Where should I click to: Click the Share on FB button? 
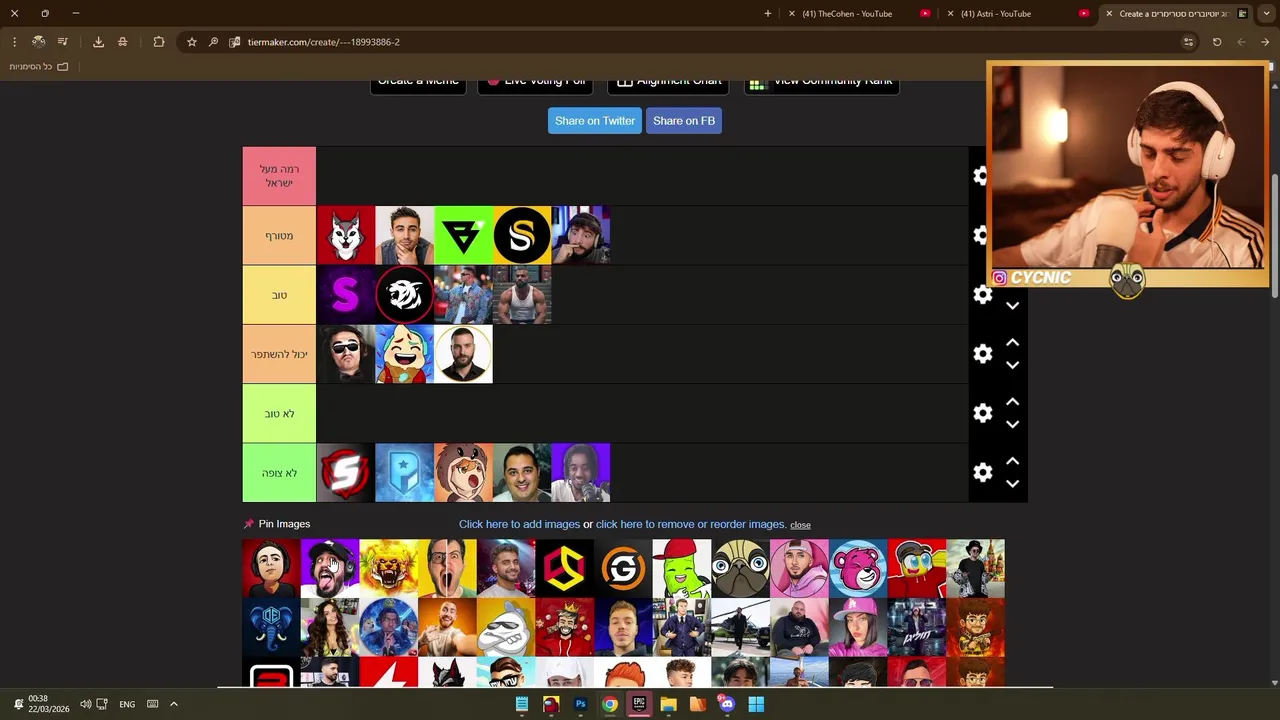tap(684, 121)
